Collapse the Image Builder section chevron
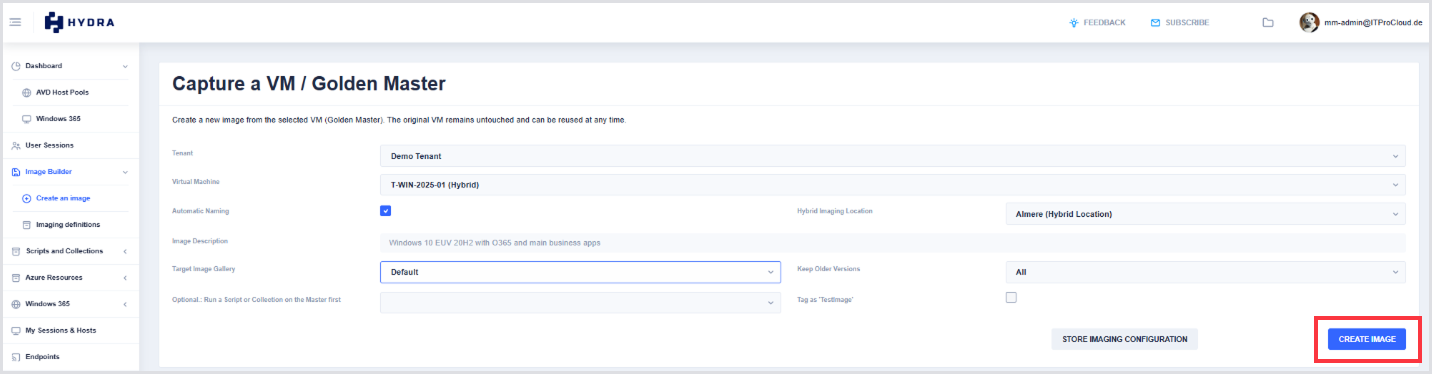This screenshot has width=1432, height=374. tap(125, 172)
